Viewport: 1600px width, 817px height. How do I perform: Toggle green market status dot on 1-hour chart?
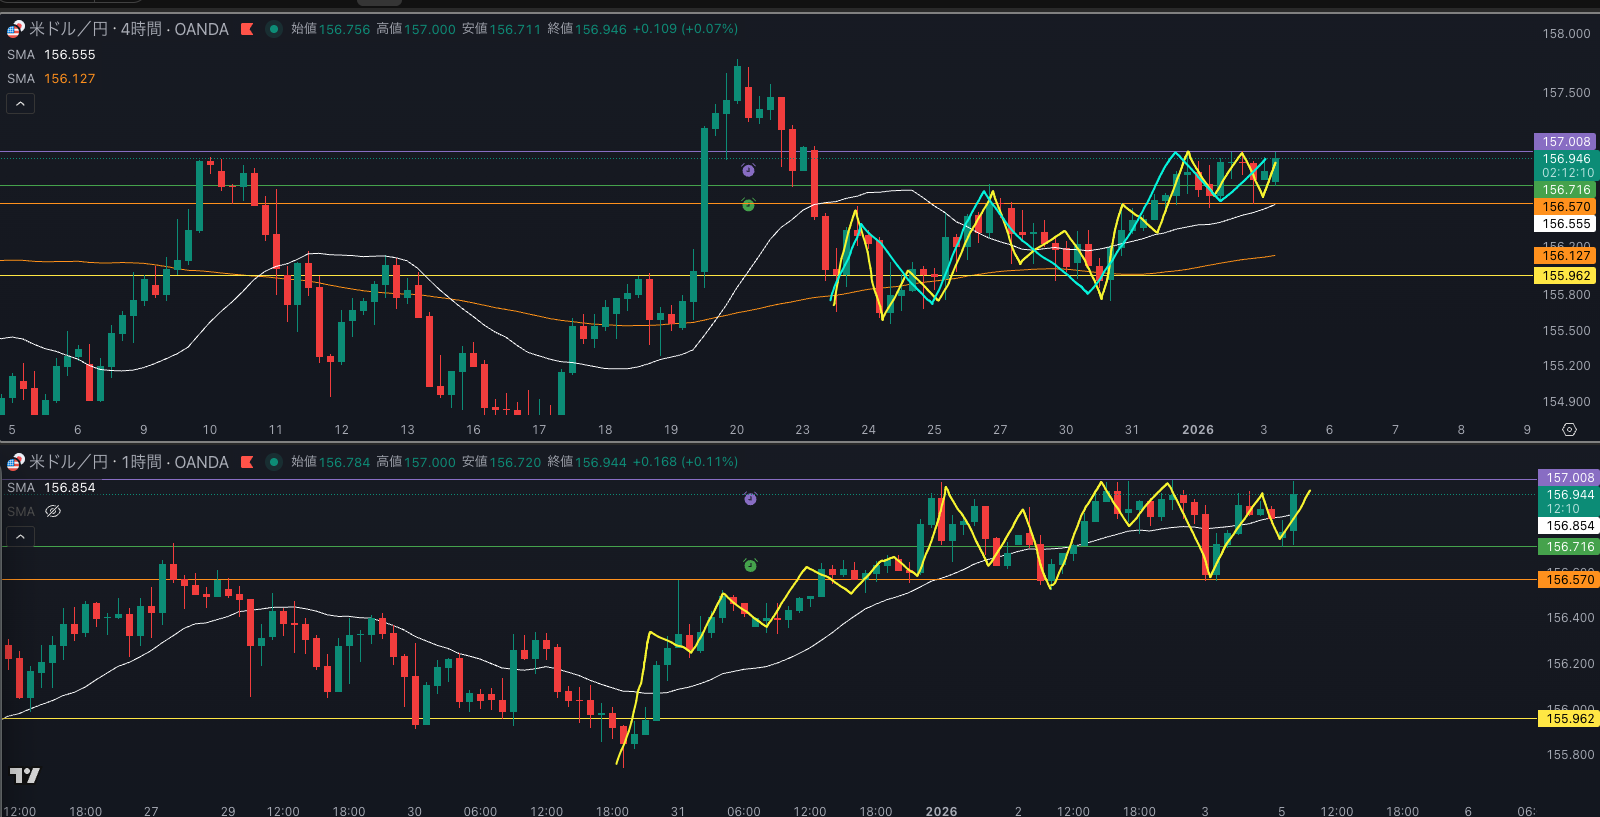click(x=273, y=462)
